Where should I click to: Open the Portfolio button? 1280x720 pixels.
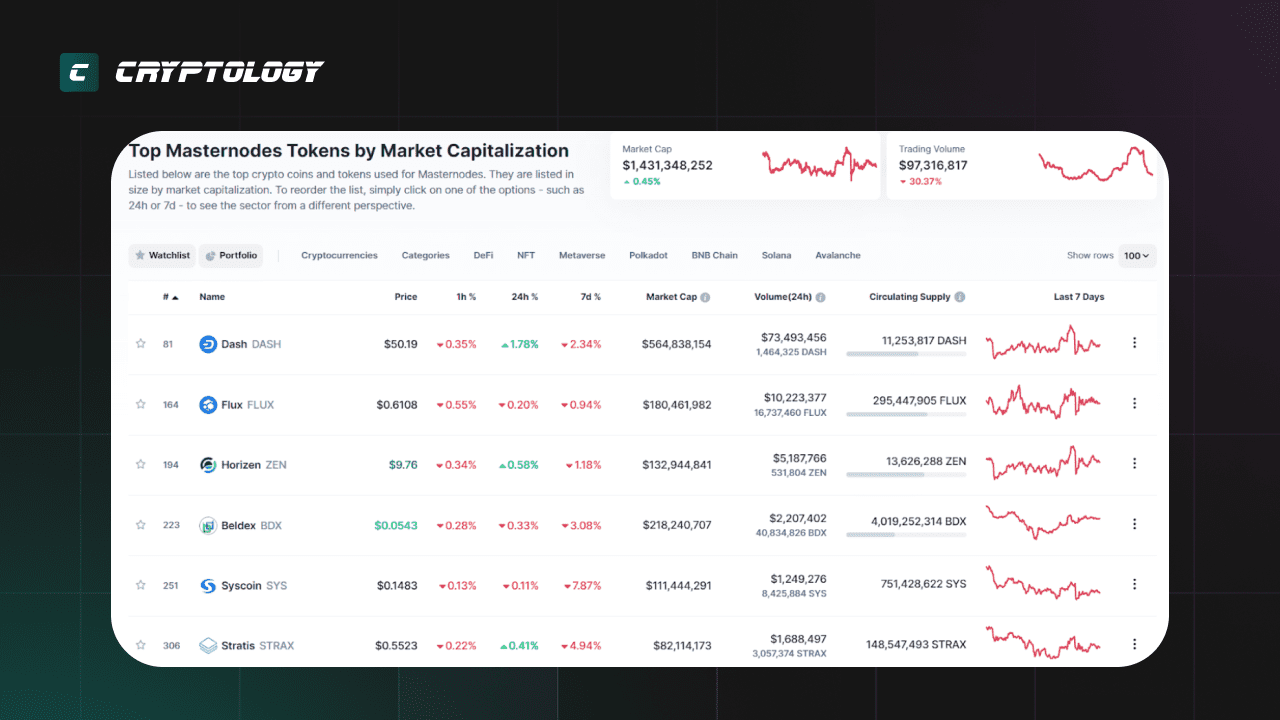tap(231, 256)
